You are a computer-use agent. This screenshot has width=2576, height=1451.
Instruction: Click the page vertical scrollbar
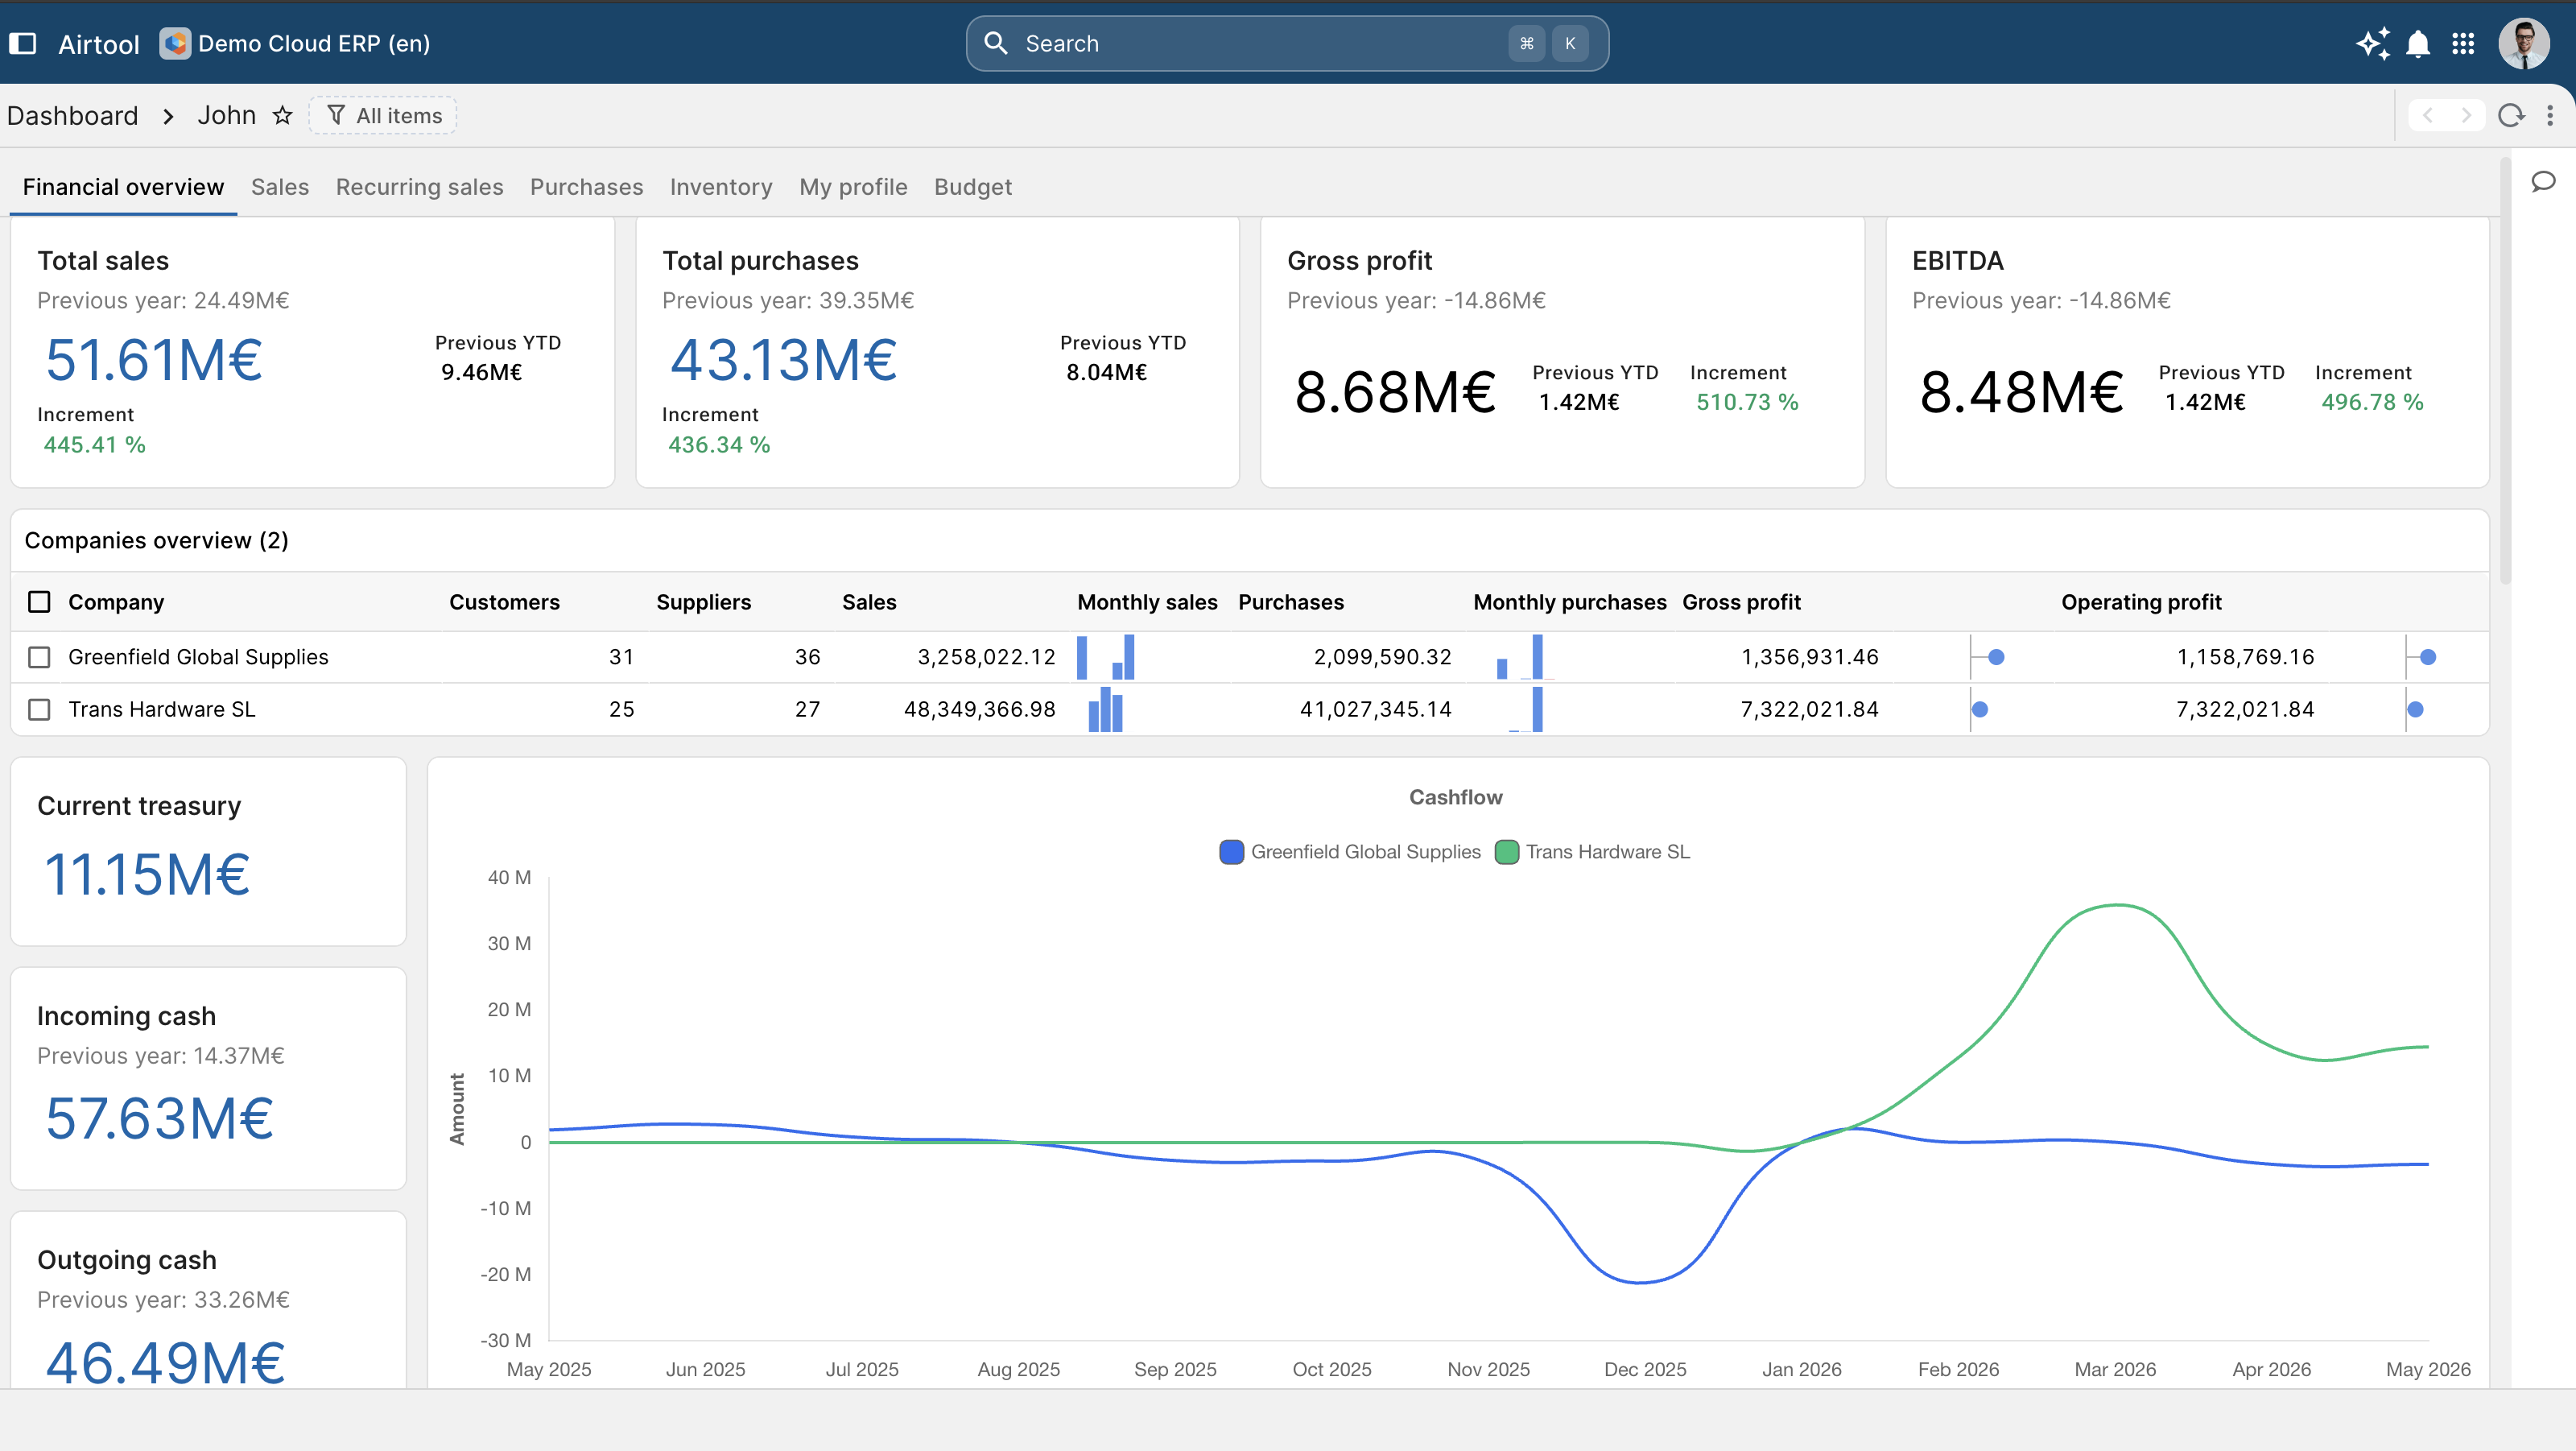tap(2505, 370)
